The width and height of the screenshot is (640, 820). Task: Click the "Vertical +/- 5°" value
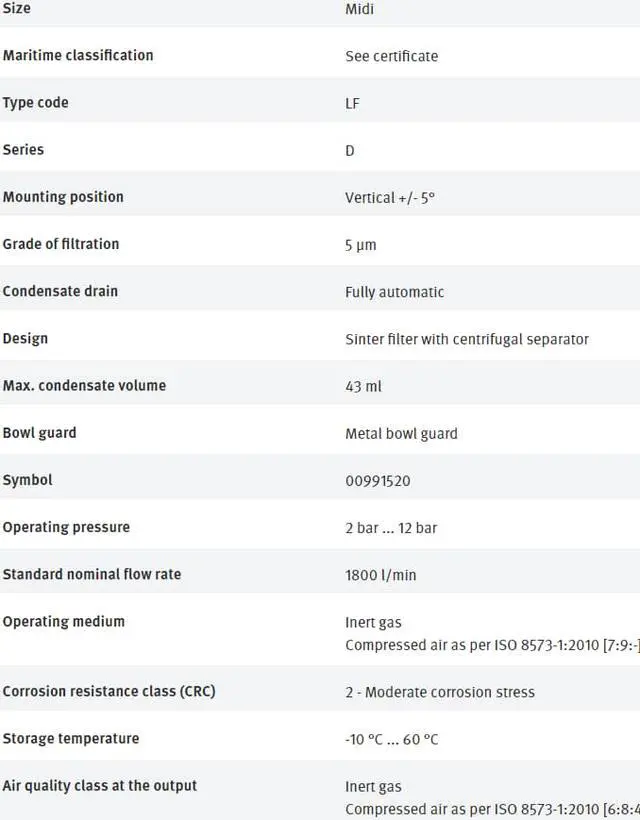390,198
